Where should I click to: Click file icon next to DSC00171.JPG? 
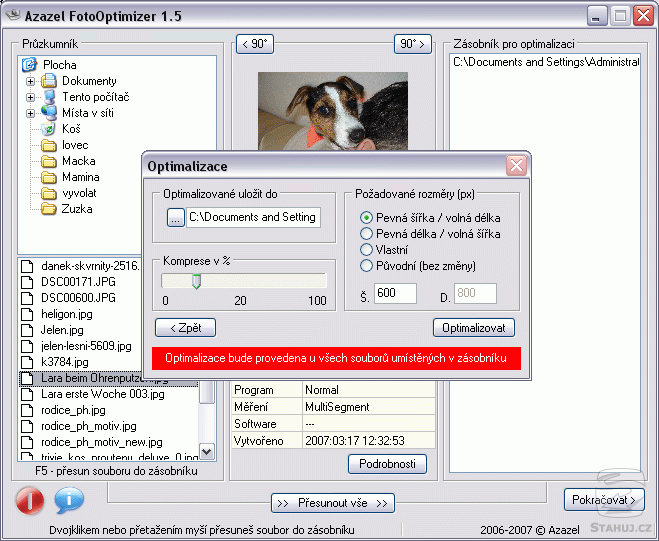(x=27, y=282)
